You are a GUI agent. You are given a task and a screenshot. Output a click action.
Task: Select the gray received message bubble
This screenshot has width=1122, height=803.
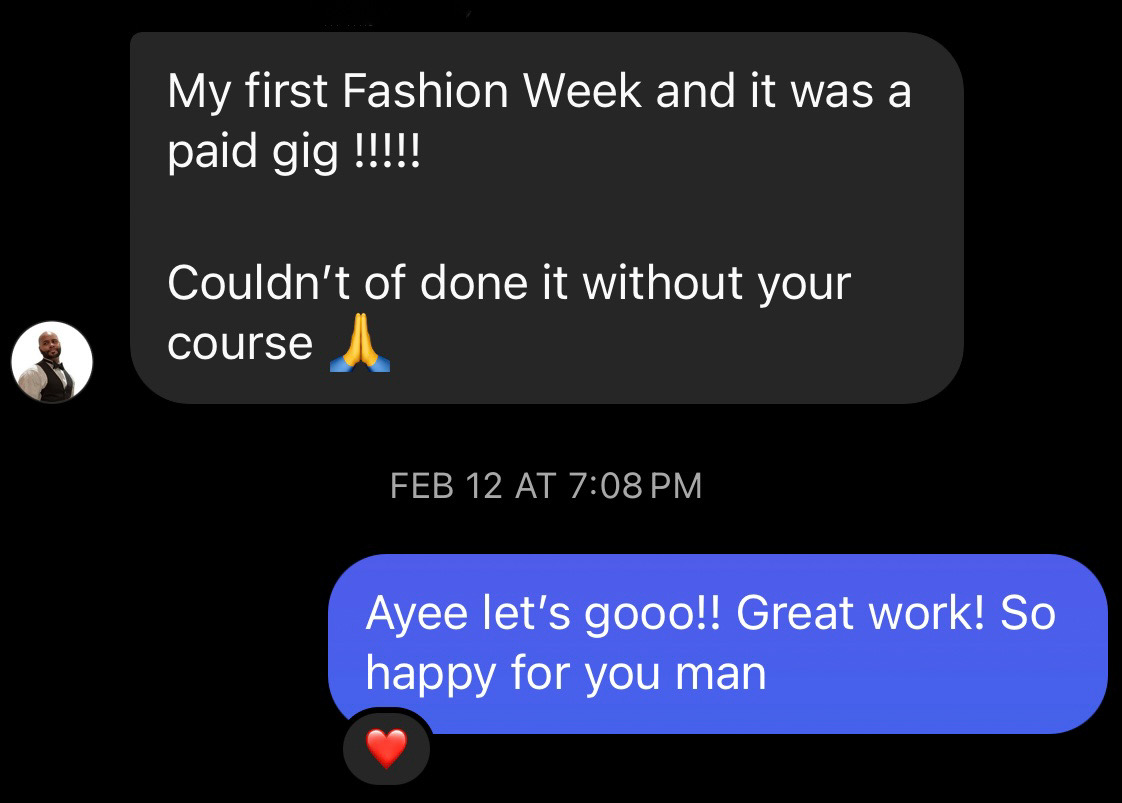(x=547, y=218)
